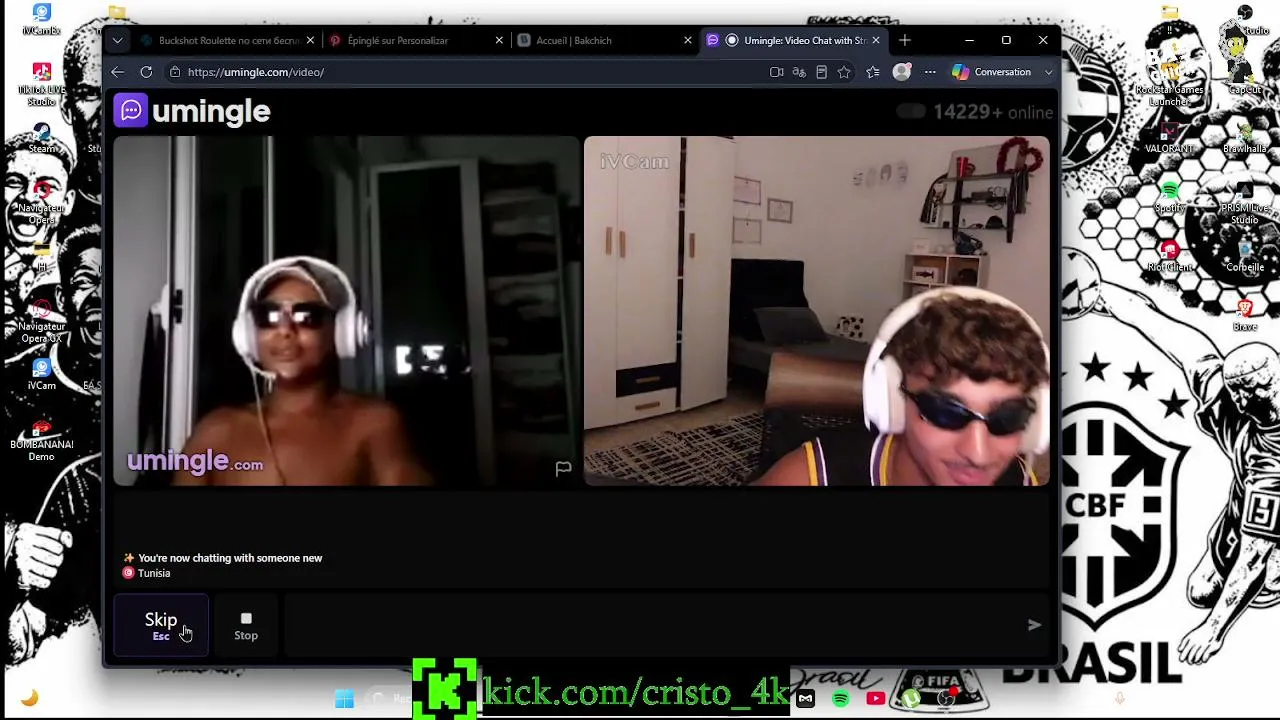The image size is (1280, 720).
Task: Open the reader view icon in address bar
Action: click(821, 72)
